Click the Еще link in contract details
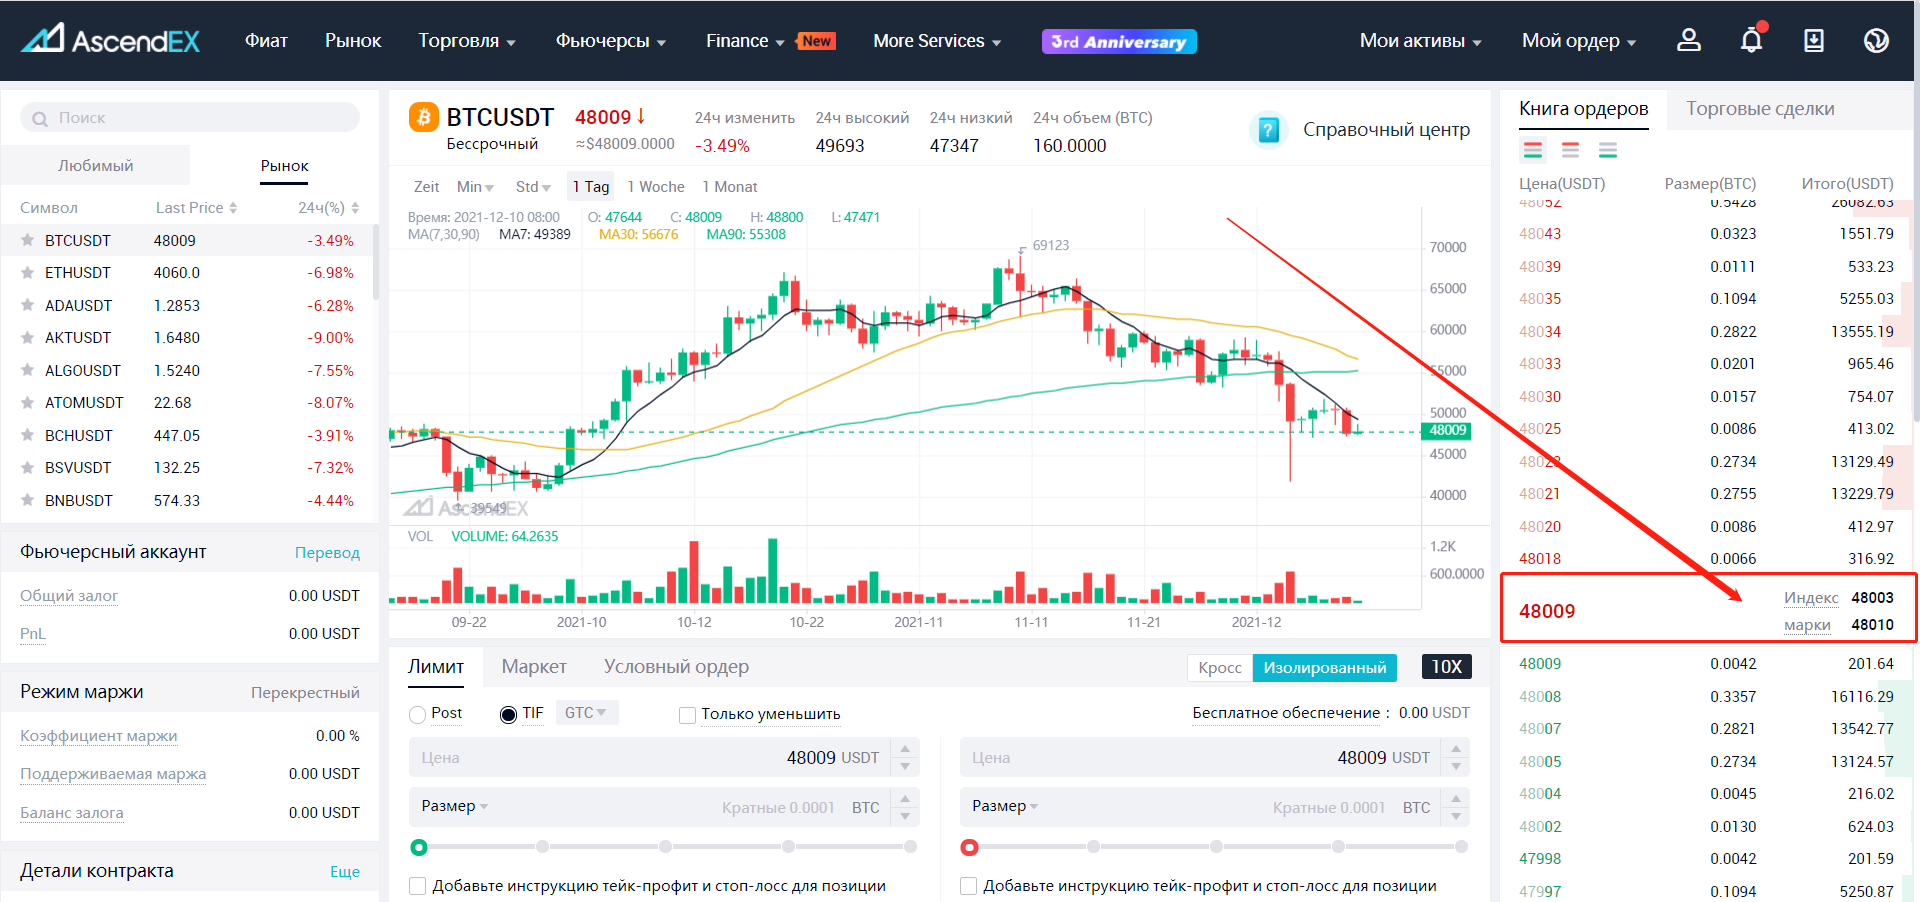 pos(345,872)
